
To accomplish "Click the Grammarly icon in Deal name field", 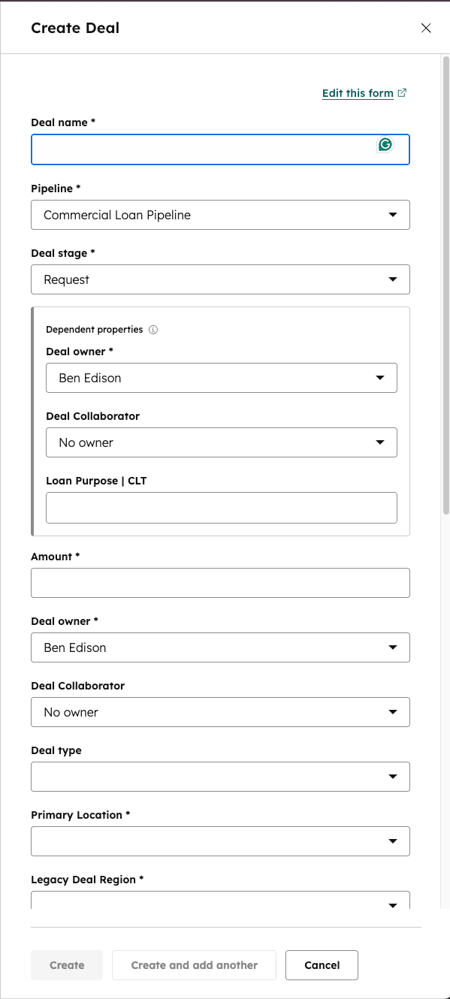I will (384, 145).
